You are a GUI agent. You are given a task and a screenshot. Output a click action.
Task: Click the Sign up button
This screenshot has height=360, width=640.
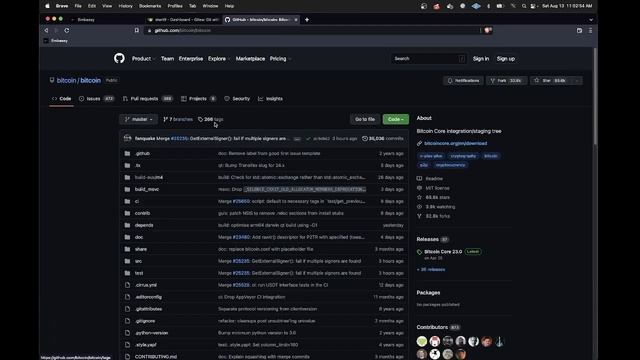pos(506,59)
